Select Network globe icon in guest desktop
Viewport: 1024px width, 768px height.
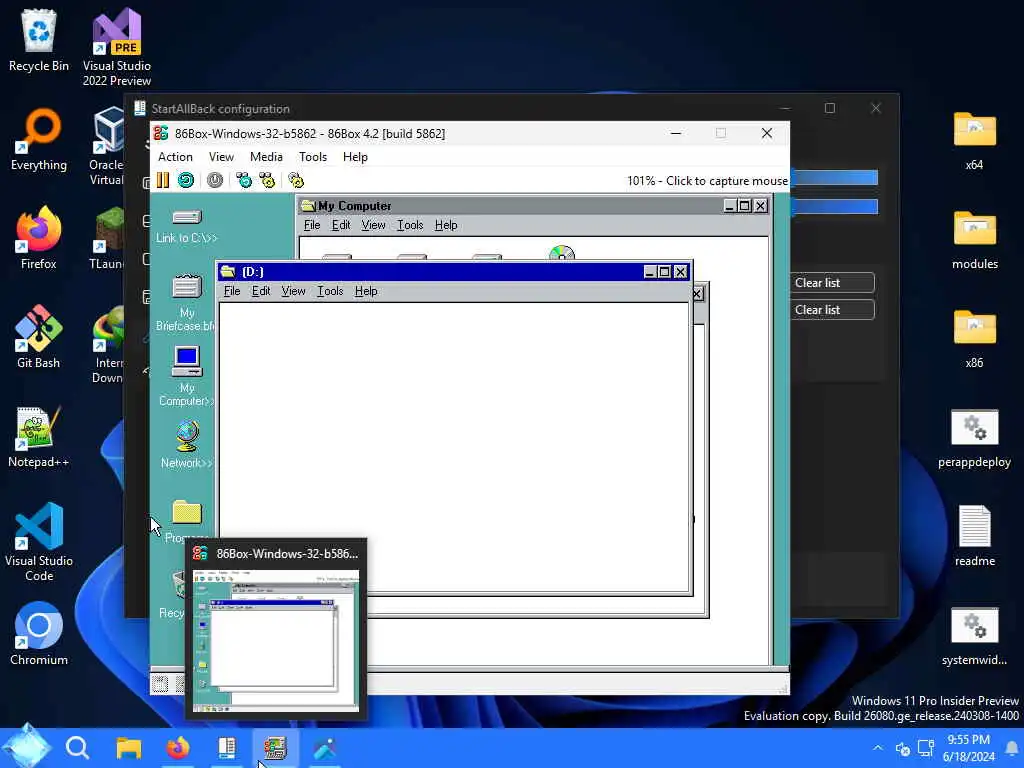[x=187, y=445]
